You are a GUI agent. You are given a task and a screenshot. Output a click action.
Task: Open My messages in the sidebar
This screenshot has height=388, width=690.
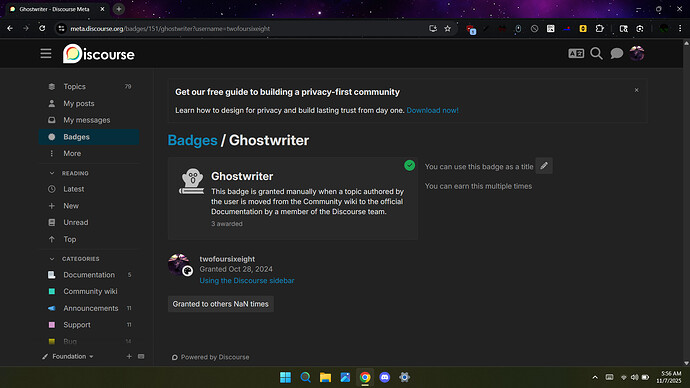pos(89,120)
